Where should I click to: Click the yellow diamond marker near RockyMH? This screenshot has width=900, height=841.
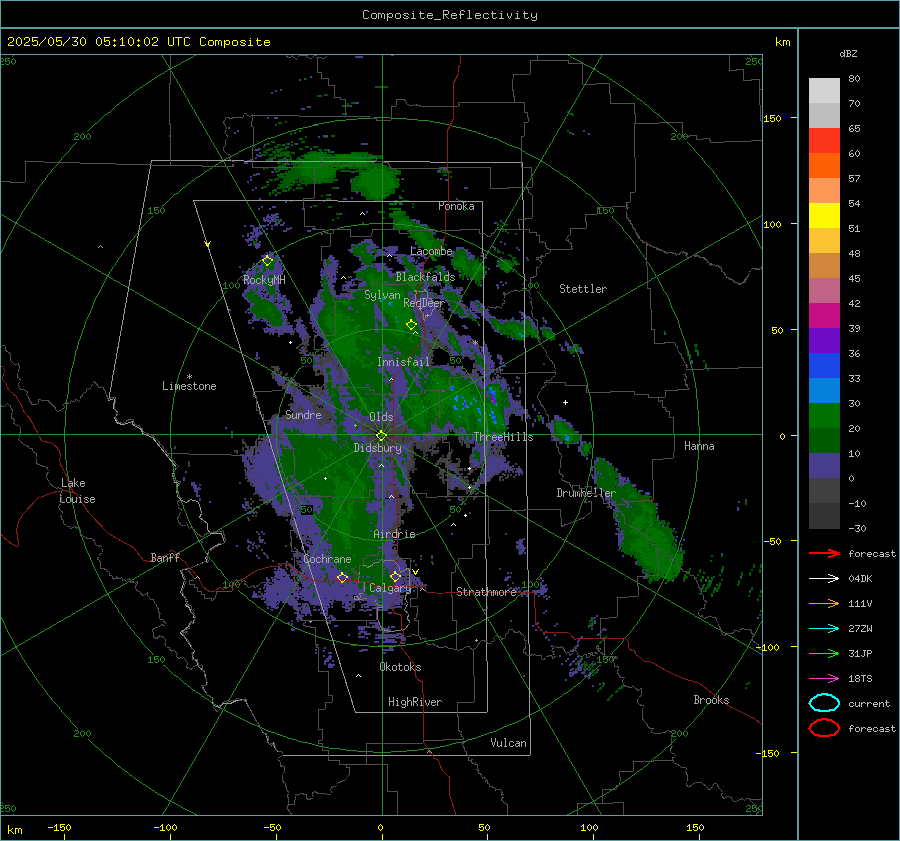(267, 261)
